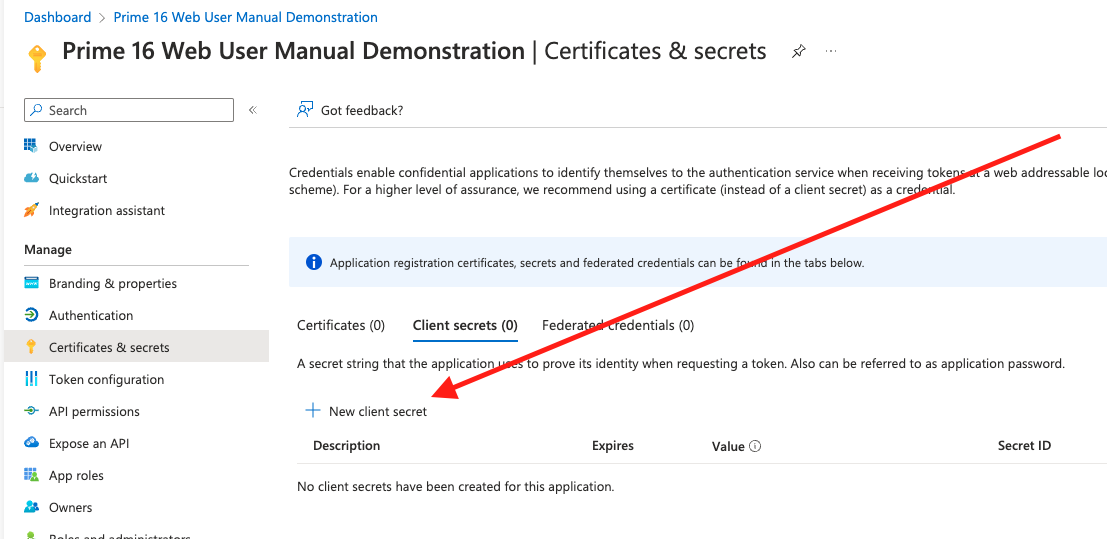Screen dimensions: 1107x539
Task: Pin the page with the pin icon
Action: (x=798, y=51)
